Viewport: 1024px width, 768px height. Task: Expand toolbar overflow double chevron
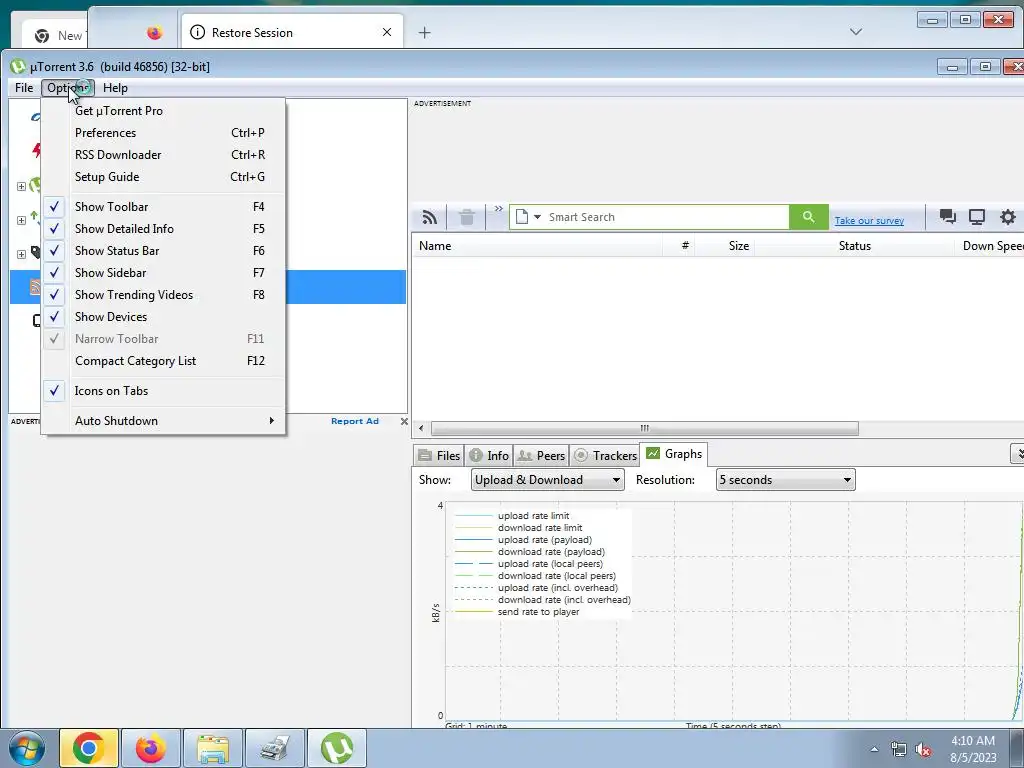point(498,209)
